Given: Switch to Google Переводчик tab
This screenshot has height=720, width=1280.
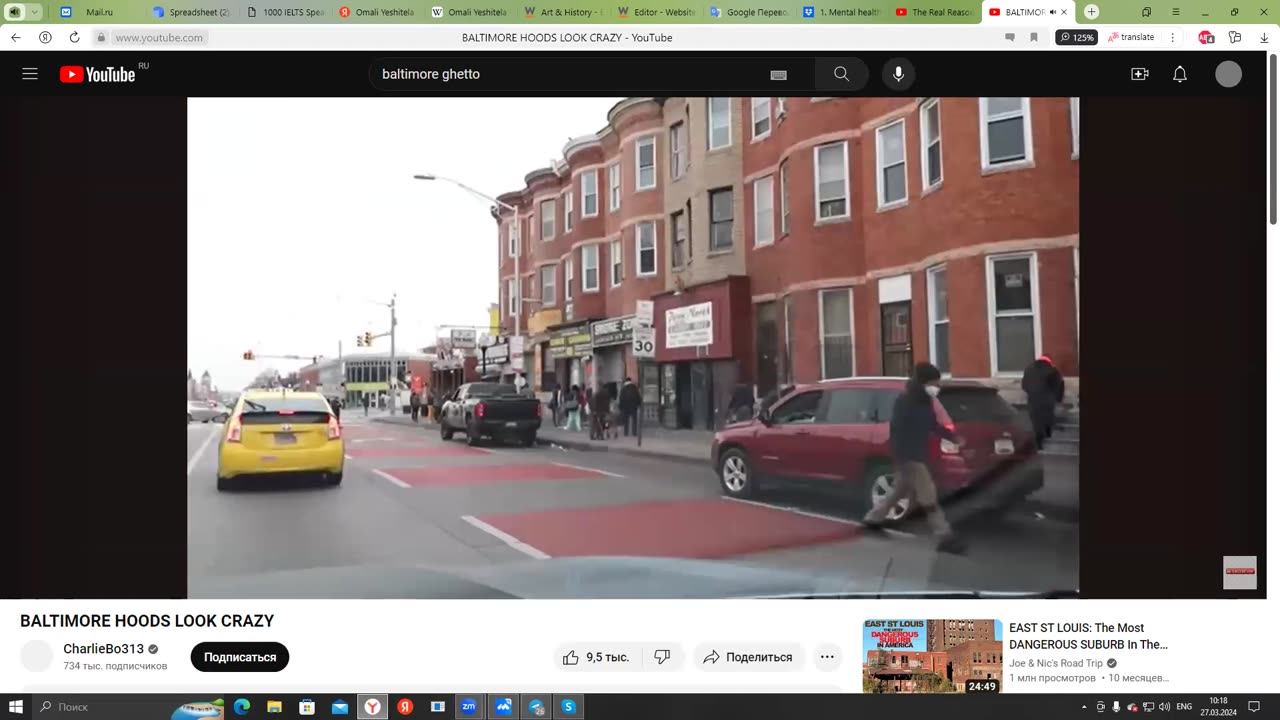Looking at the screenshot, I should click(x=749, y=12).
